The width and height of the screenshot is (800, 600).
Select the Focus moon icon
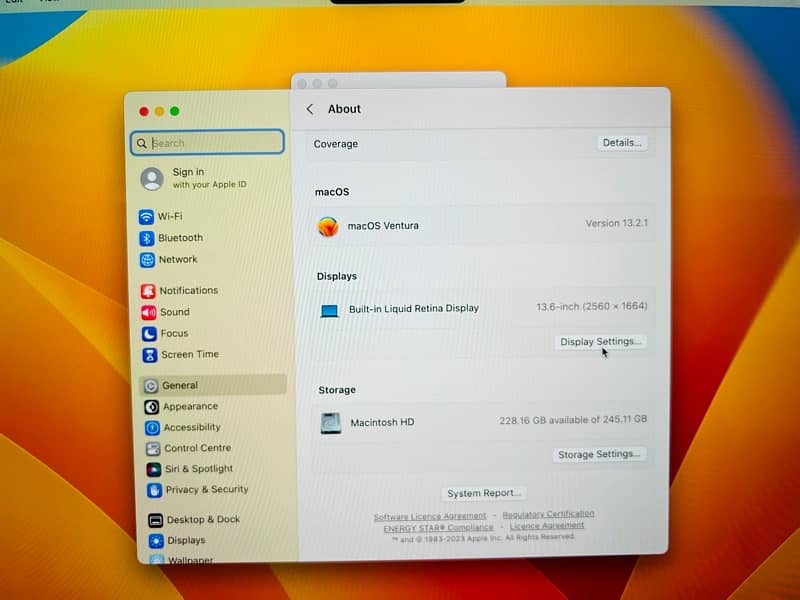click(x=149, y=334)
